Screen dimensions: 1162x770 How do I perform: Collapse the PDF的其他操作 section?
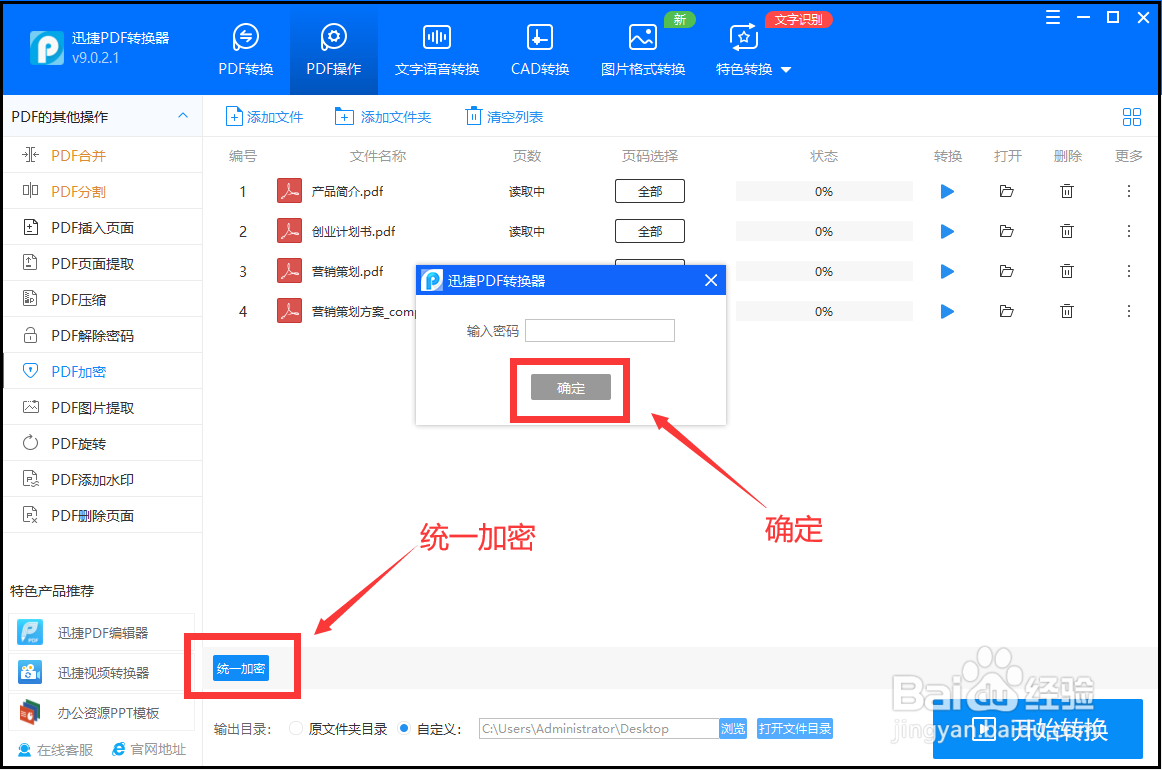click(x=183, y=116)
